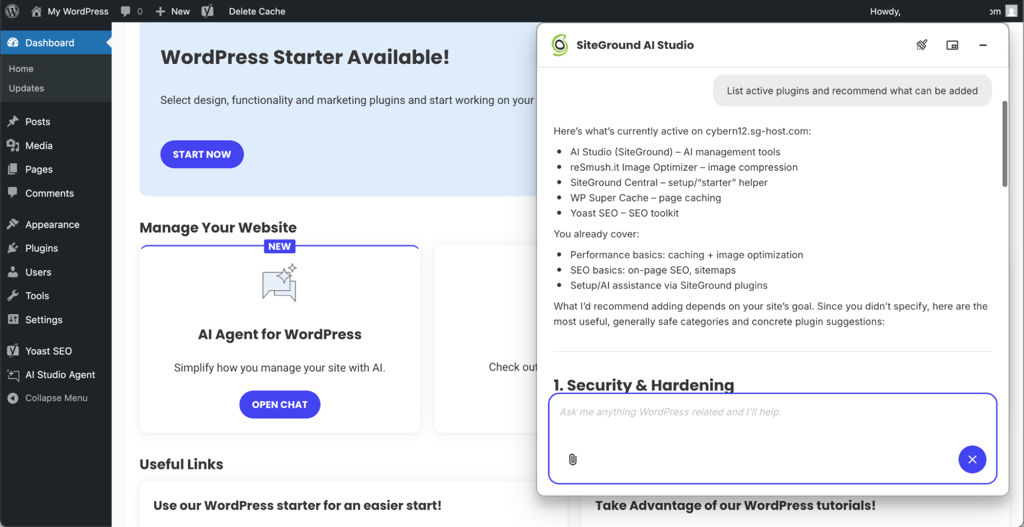Click the user avatar in the admin bar
Image resolution: width=1024 pixels, height=527 pixels.
(x=1010, y=11)
